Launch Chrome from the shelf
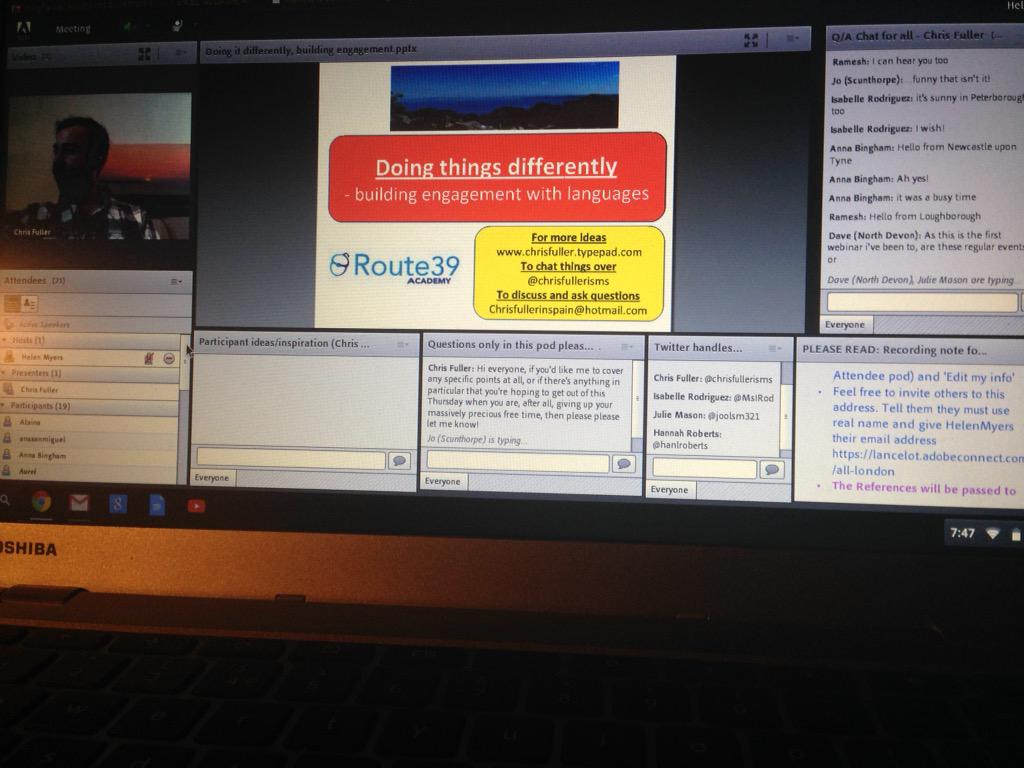Screen dimensions: 1024x768 40,505
